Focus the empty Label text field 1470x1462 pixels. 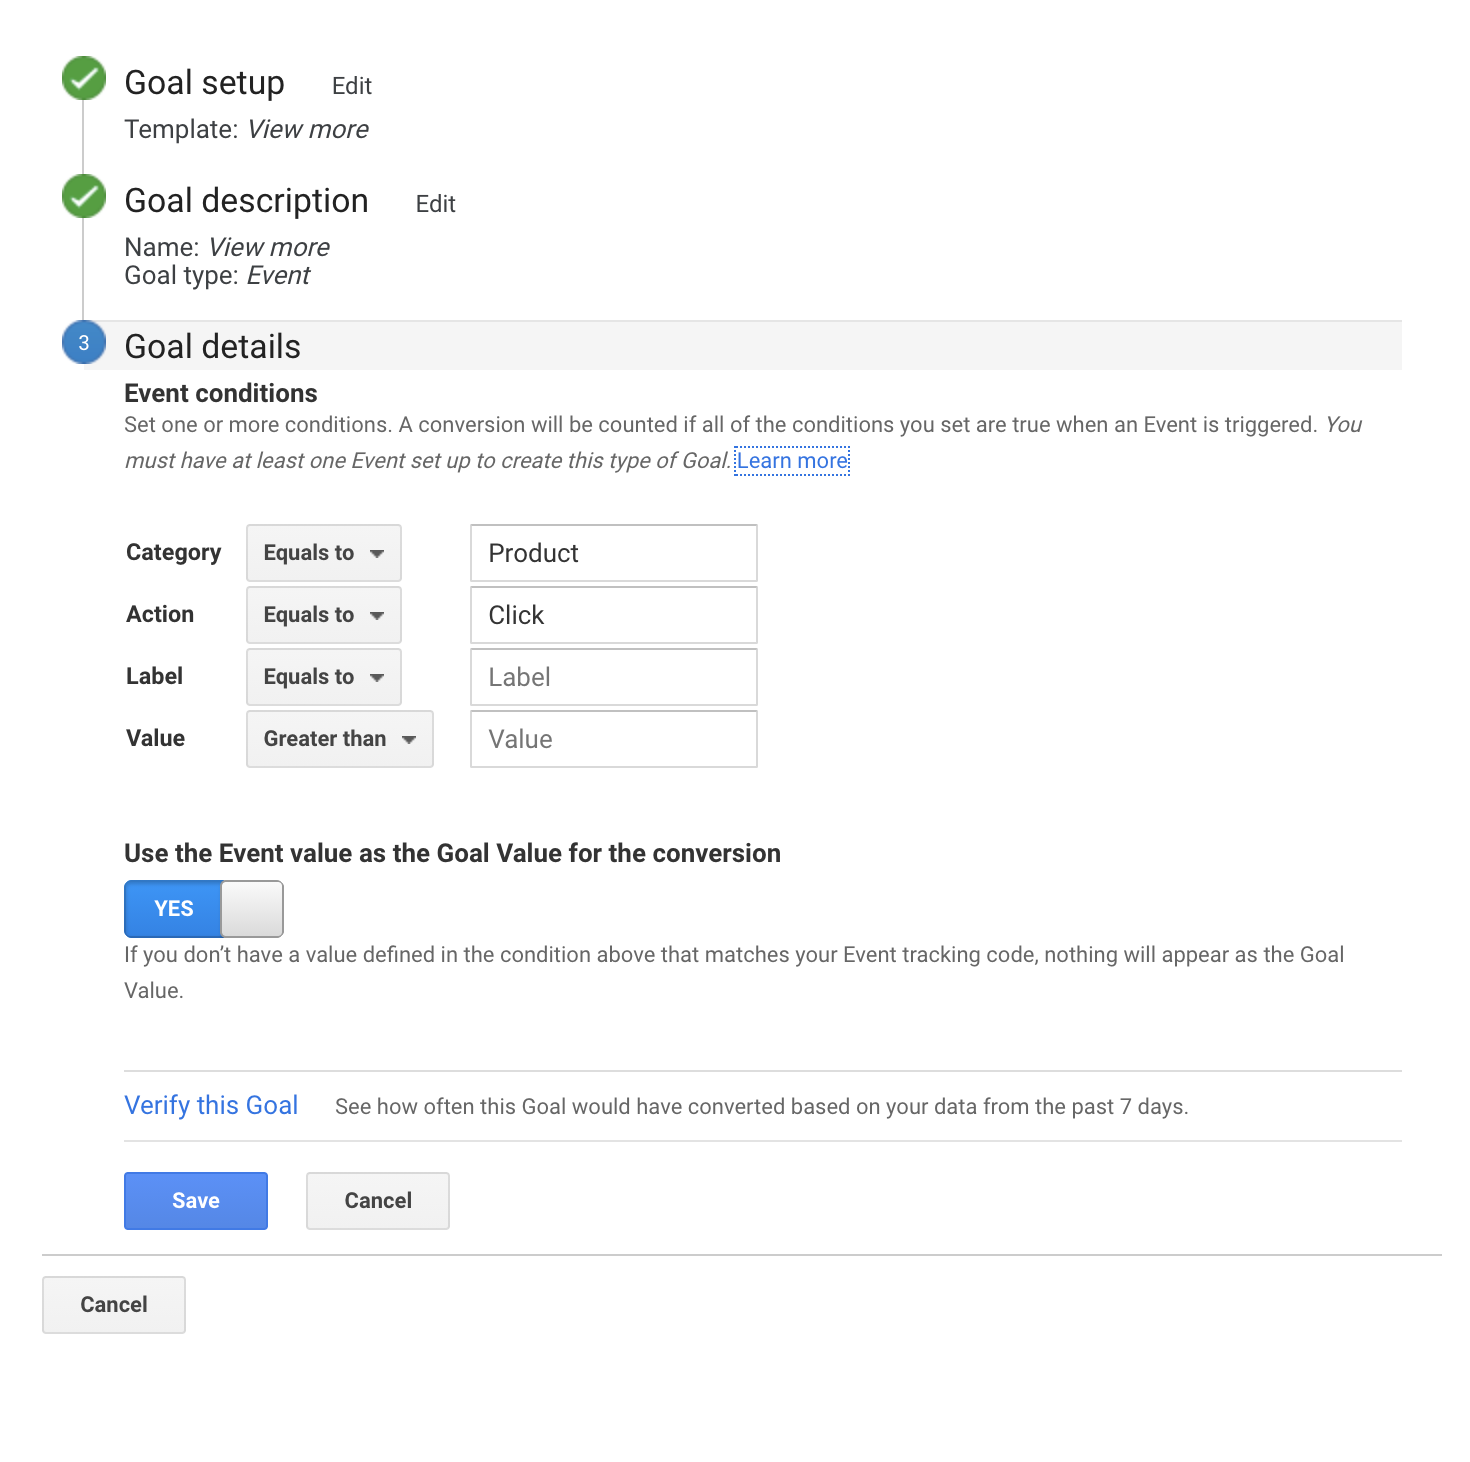coord(613,677)
